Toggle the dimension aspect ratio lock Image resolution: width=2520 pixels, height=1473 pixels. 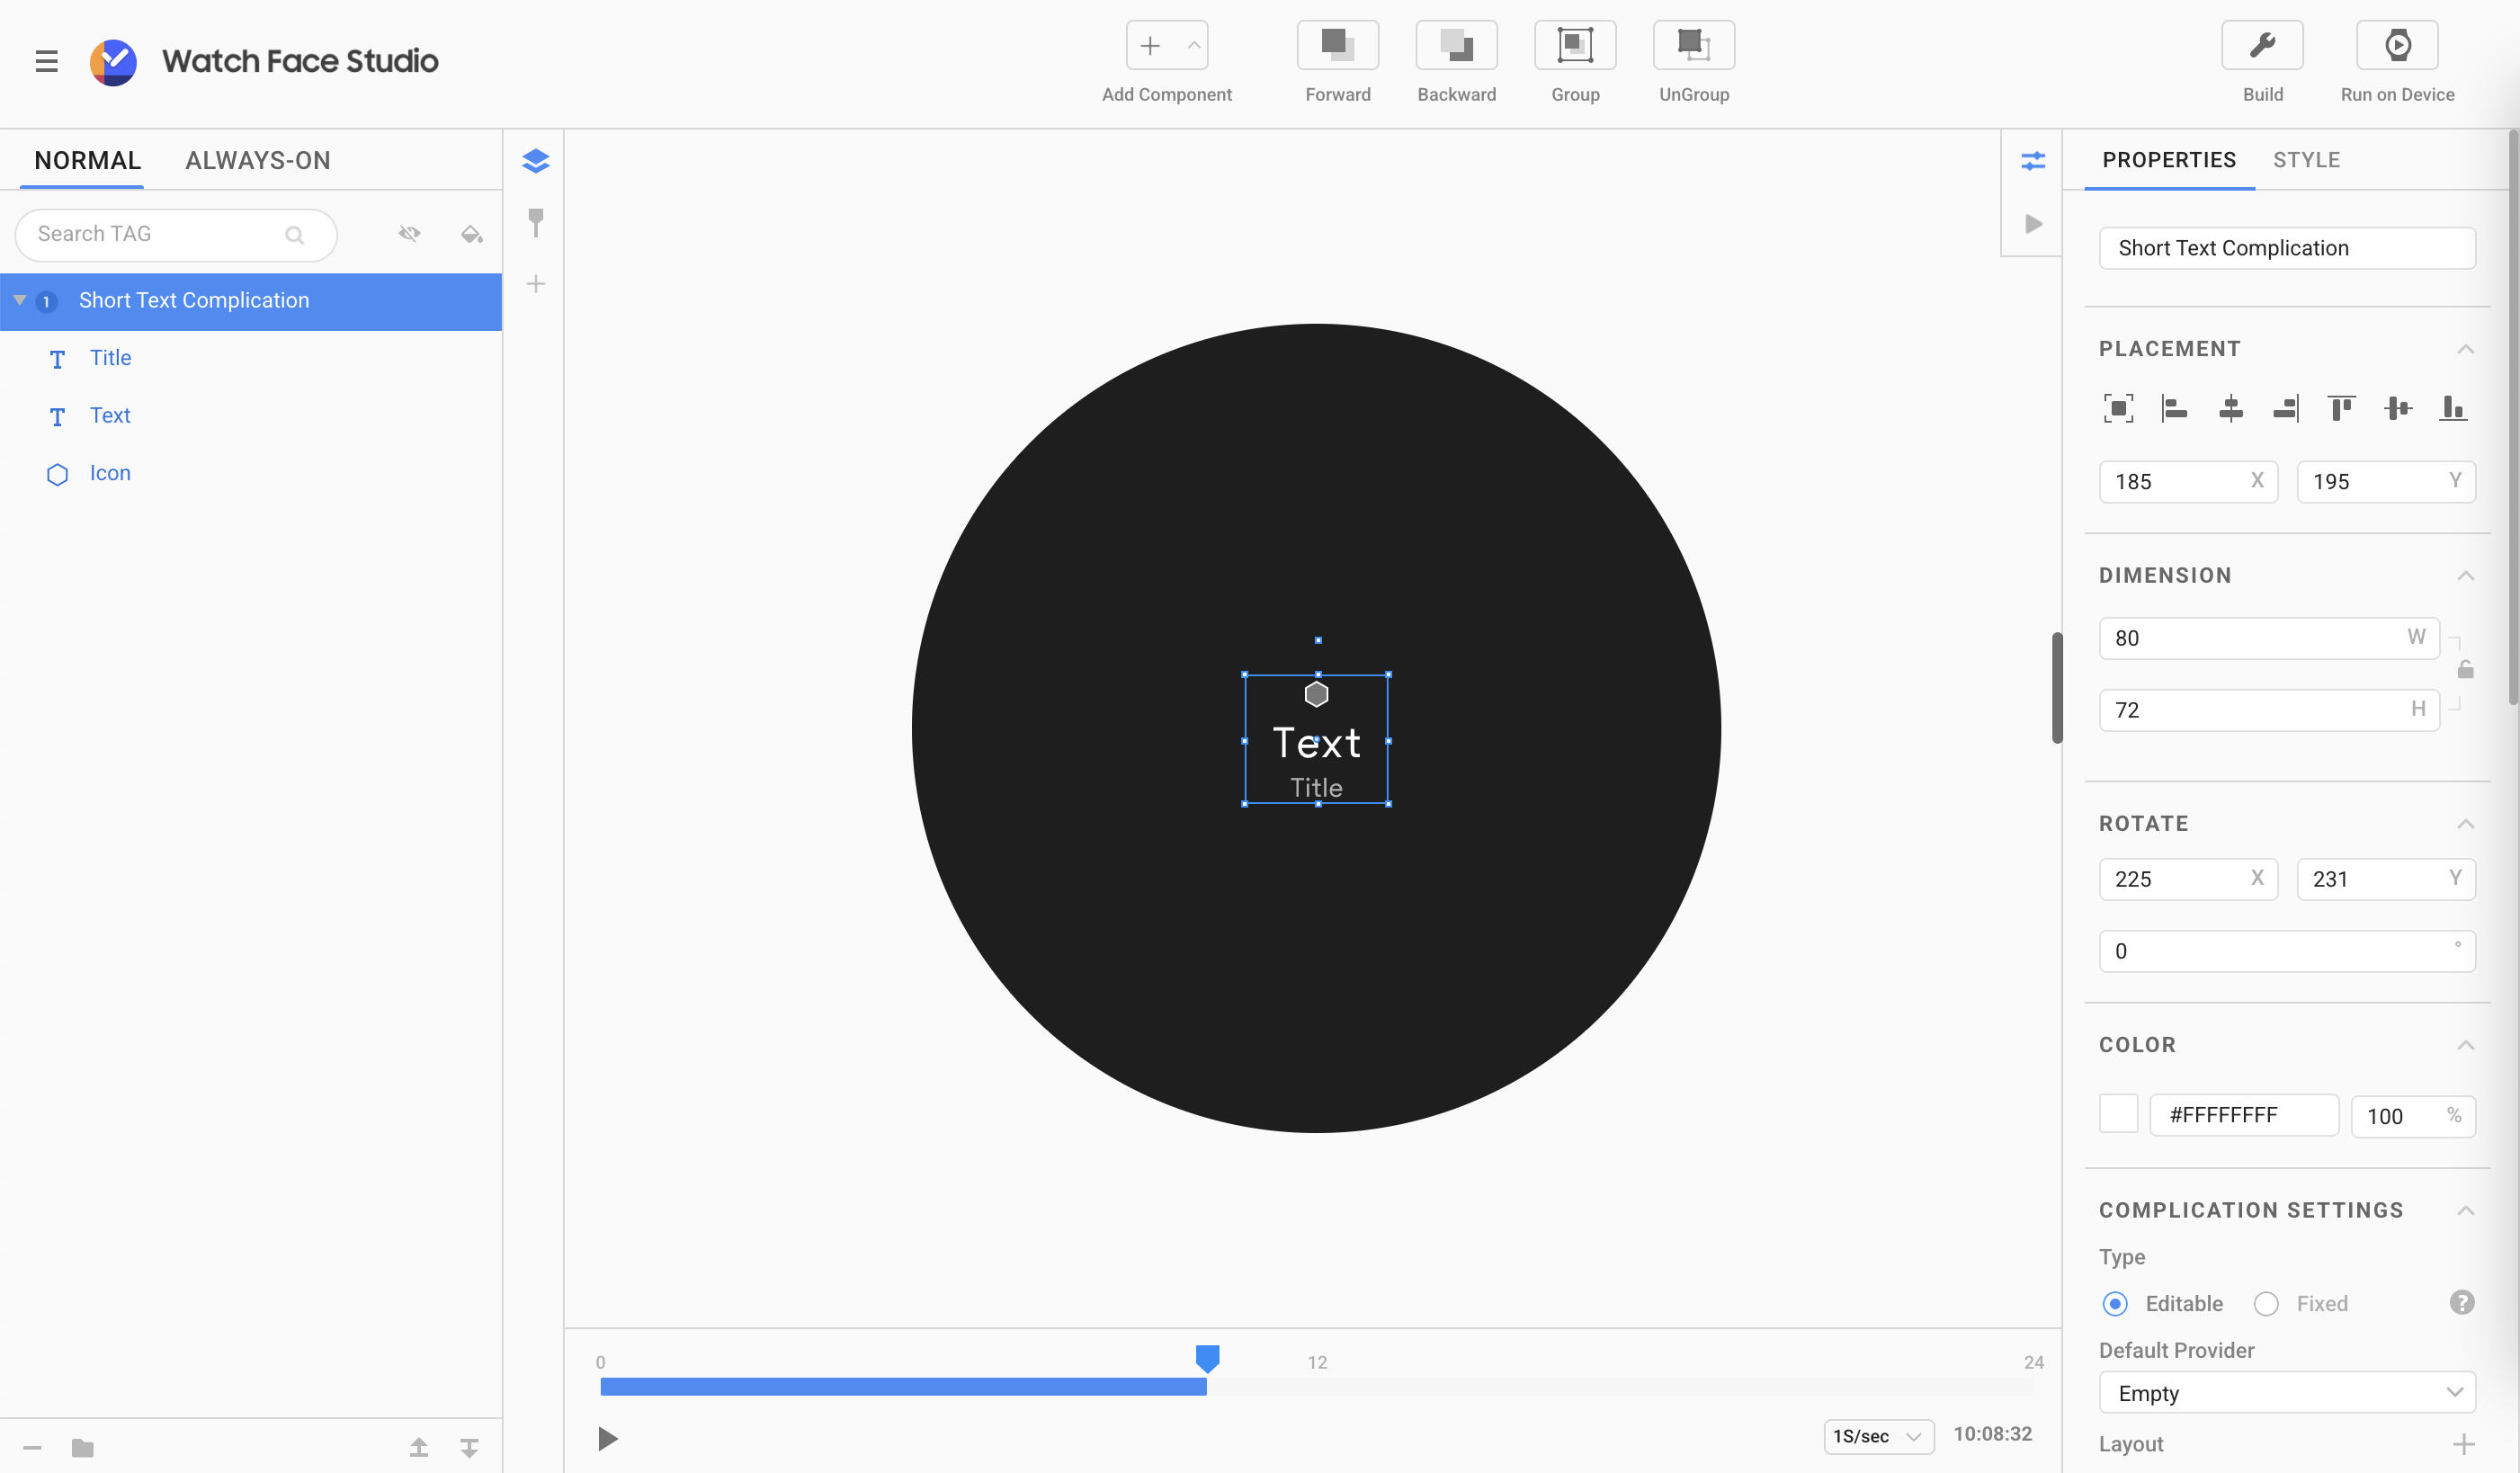[2465, 670]
